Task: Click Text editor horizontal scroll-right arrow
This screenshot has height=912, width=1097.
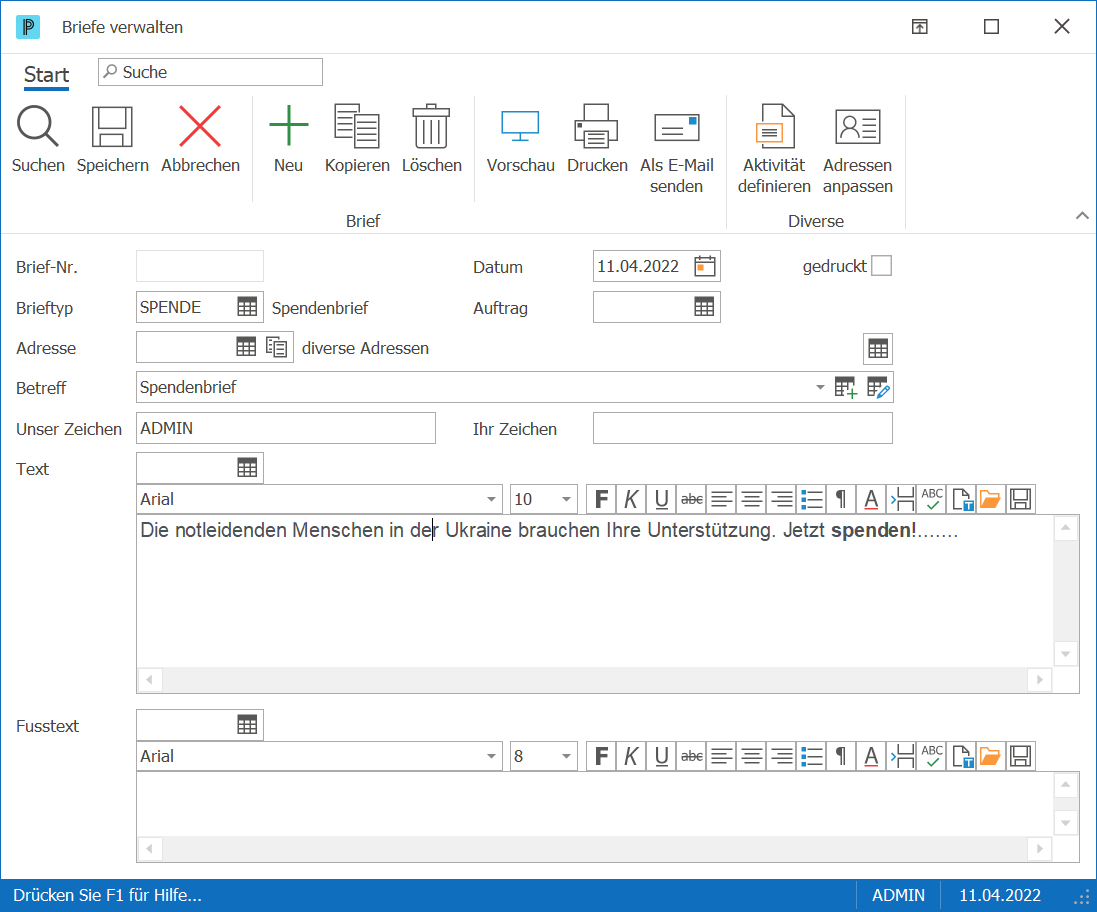Action: pos(1040,679)
